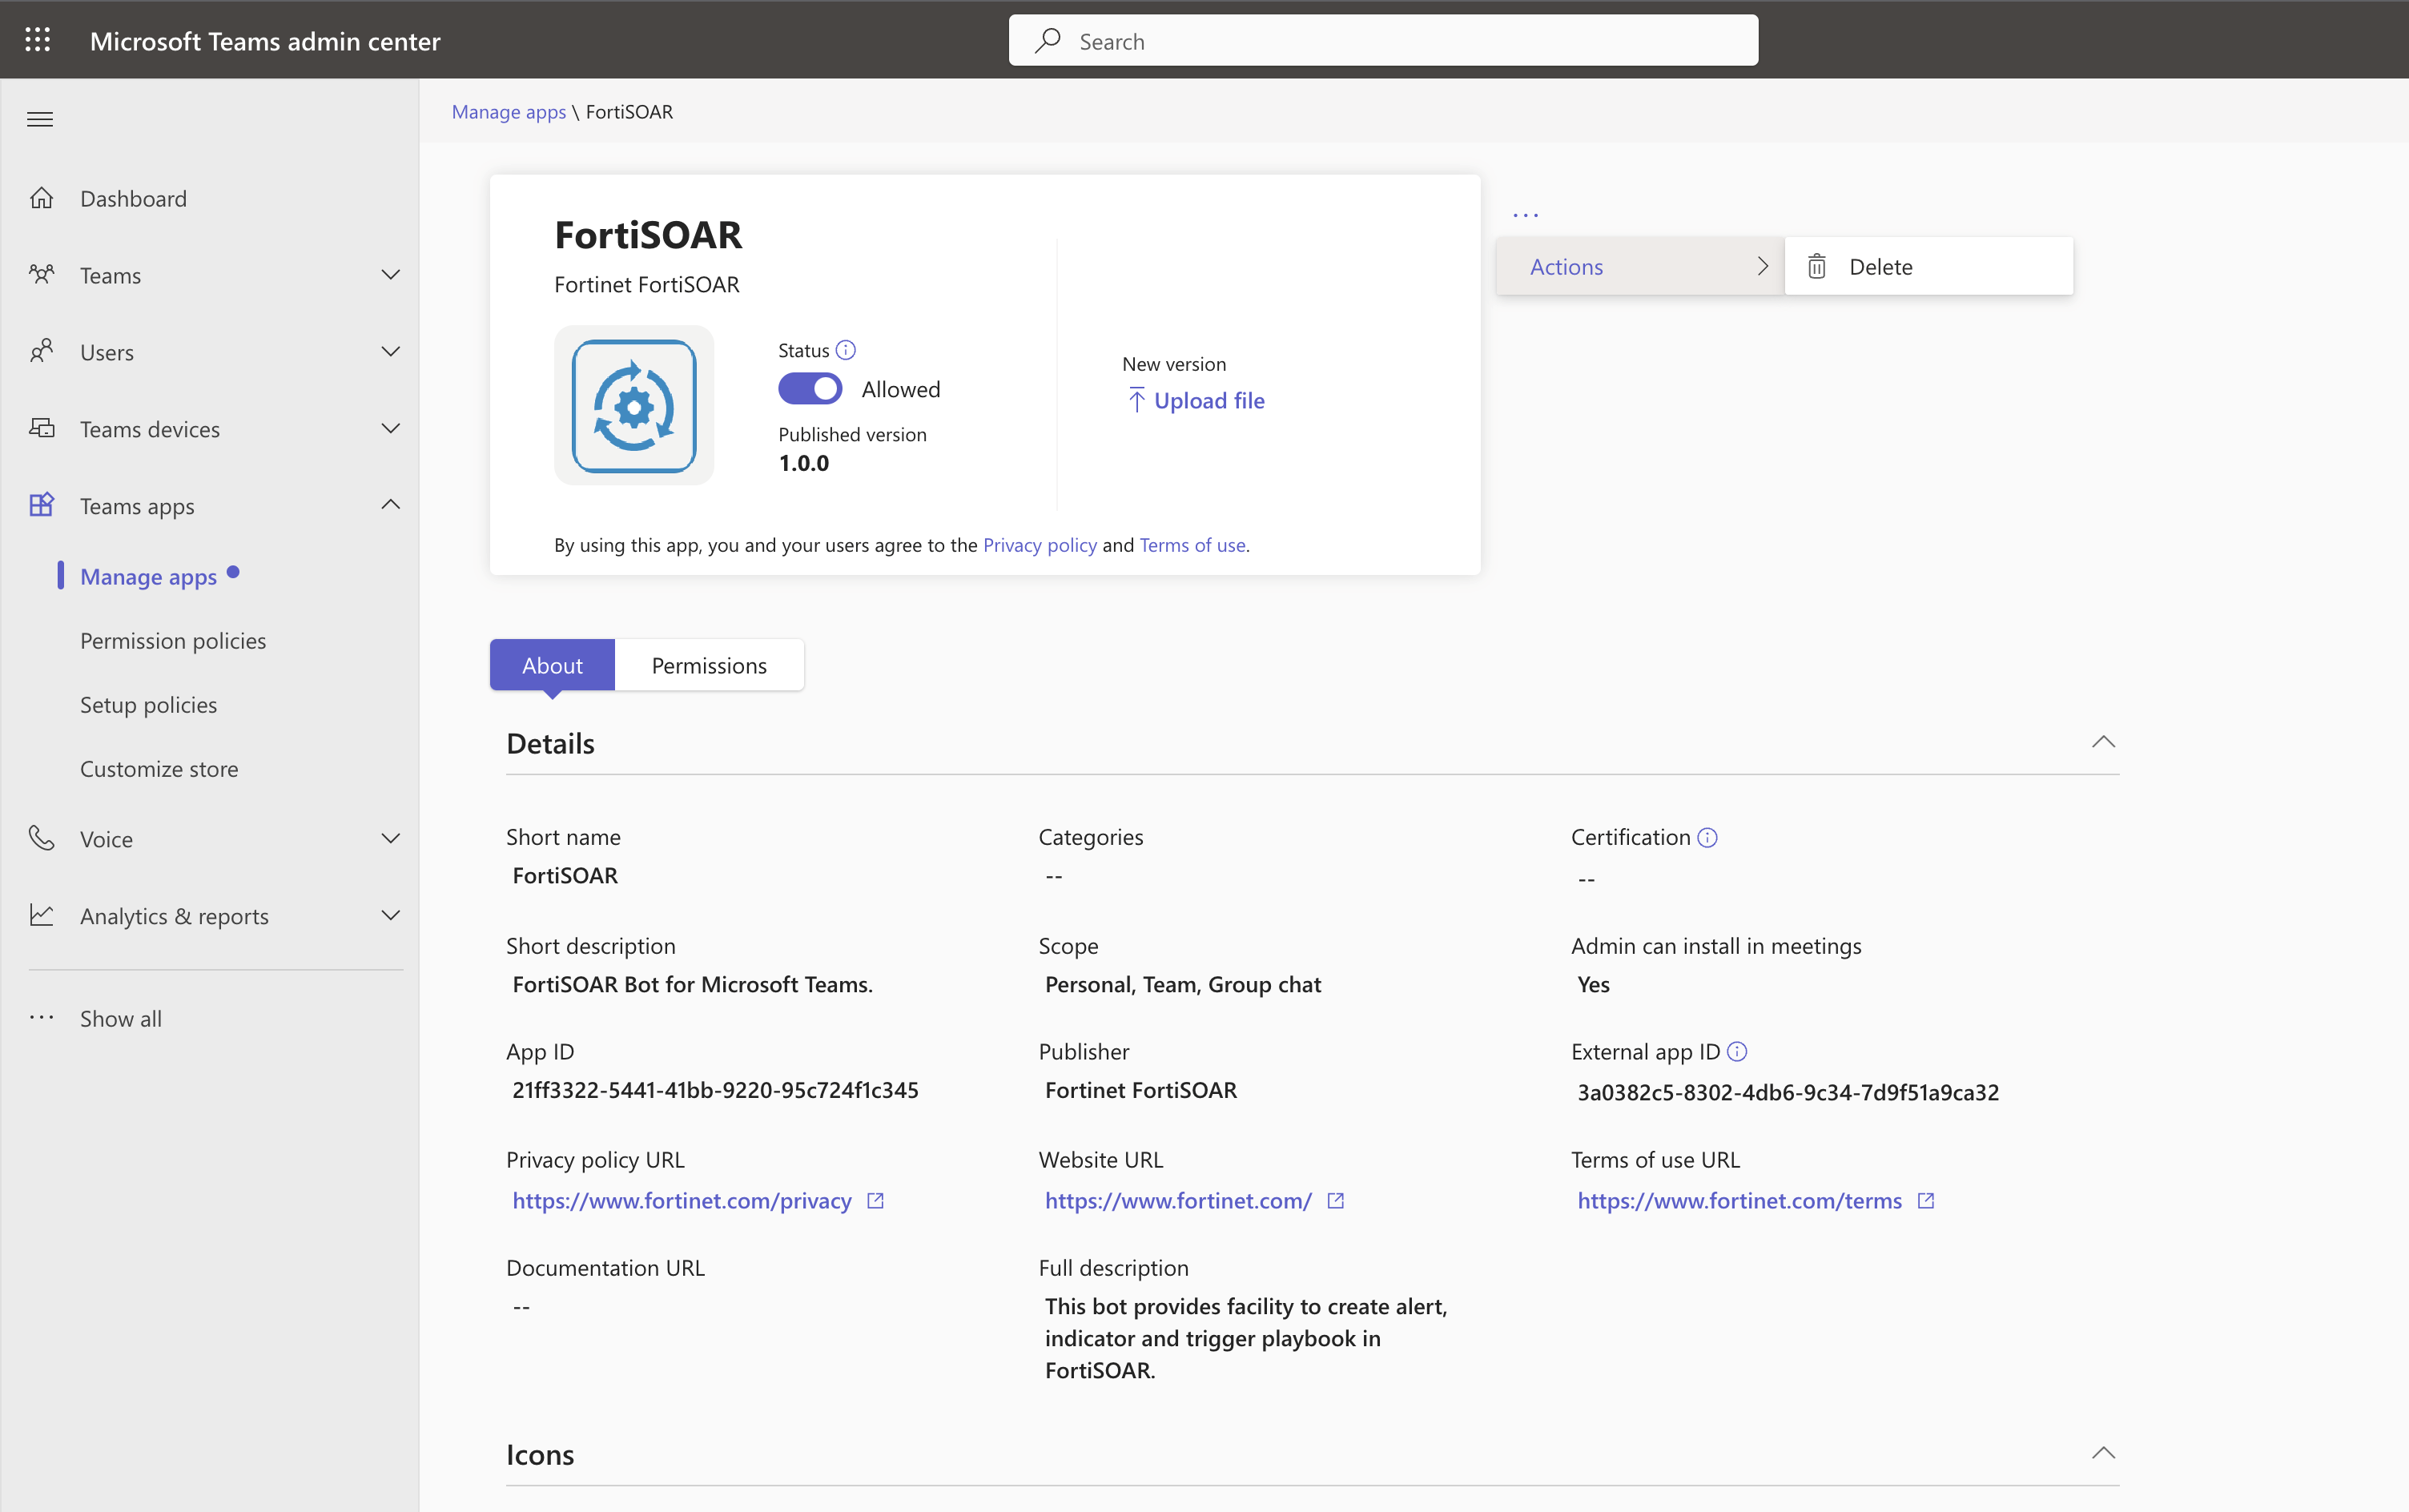
Task: Open the Dashboard from the sidebar
Action: coord(134,197)
